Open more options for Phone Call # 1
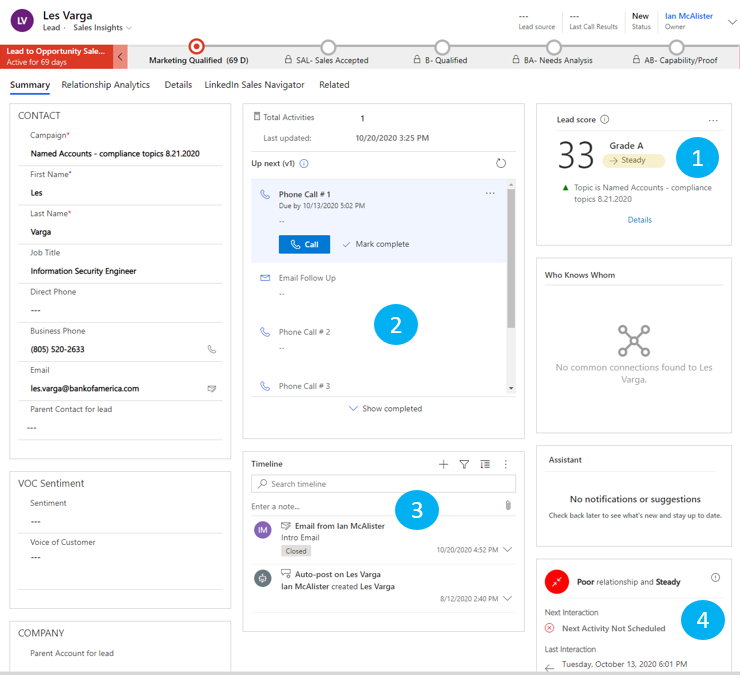This screenshot has height=682, width=741. 490,193
